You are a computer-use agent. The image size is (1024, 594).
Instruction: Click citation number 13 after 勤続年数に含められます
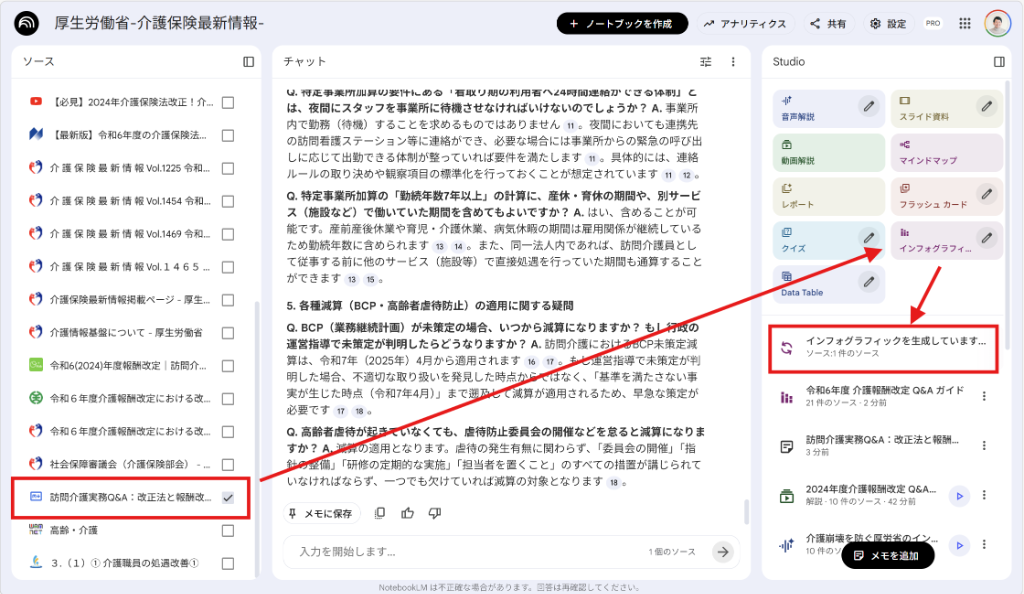click(x=440, y=247)
